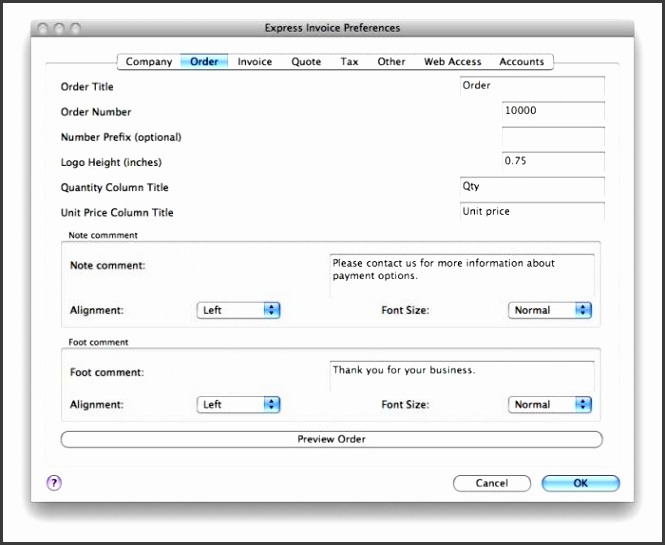The height and width of the screenshot is (545, 665).
Task: Click into the Foot comment text box
Action: pos(462,376)
